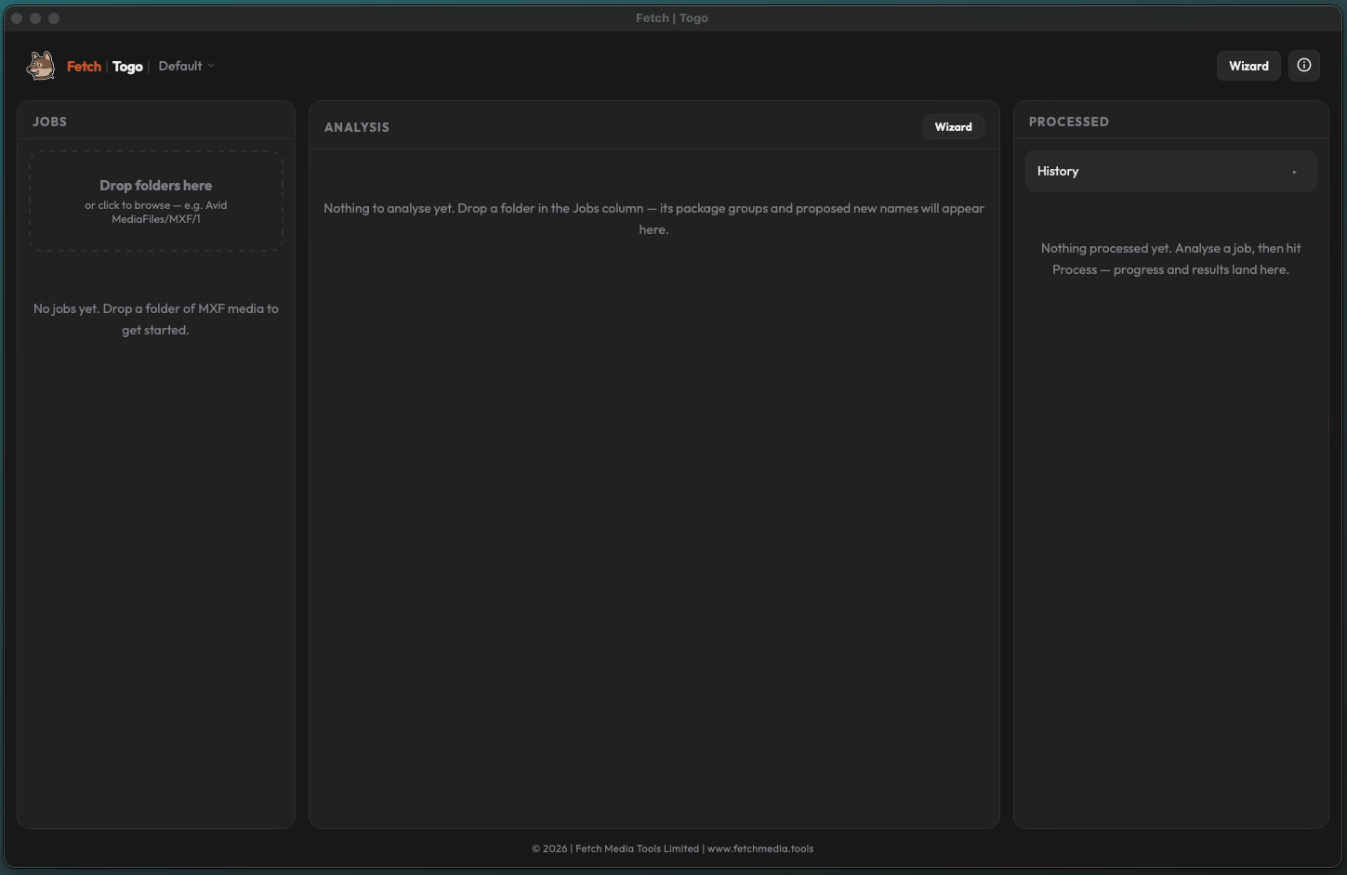Click the 'No jobs yet' message

[156, 319]
